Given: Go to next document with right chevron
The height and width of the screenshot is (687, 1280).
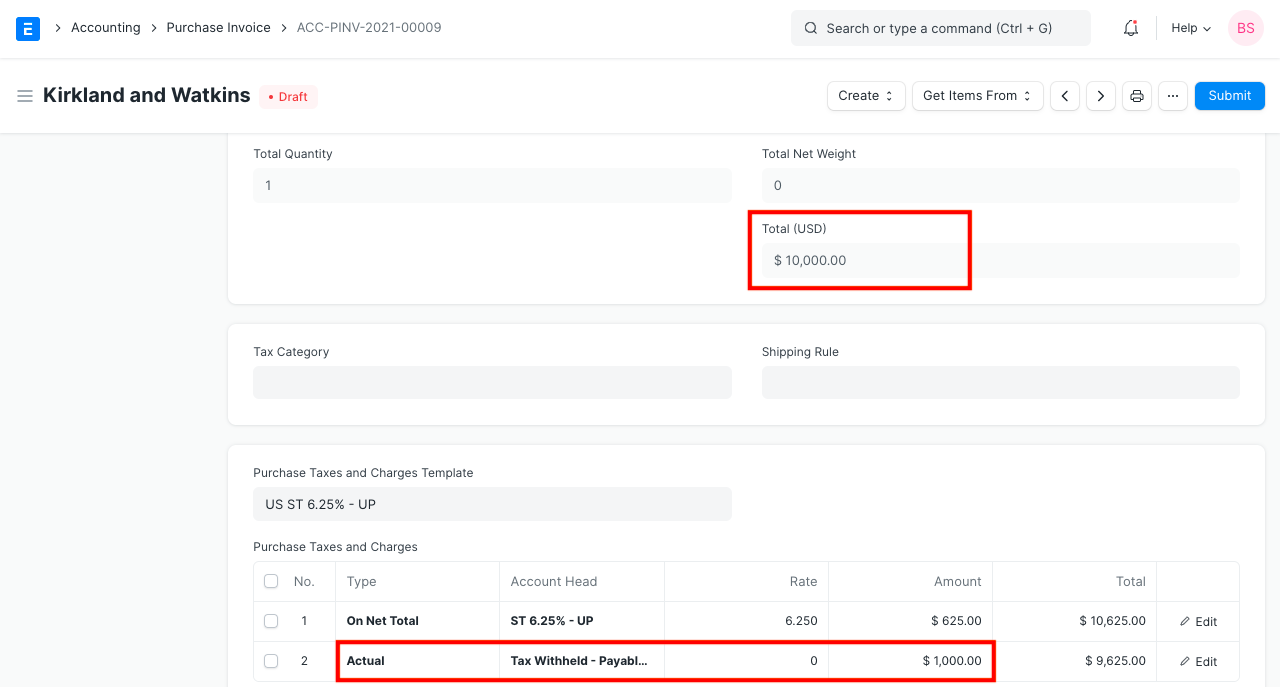Looking at the screenshot, I should (x=1100, y=95).
